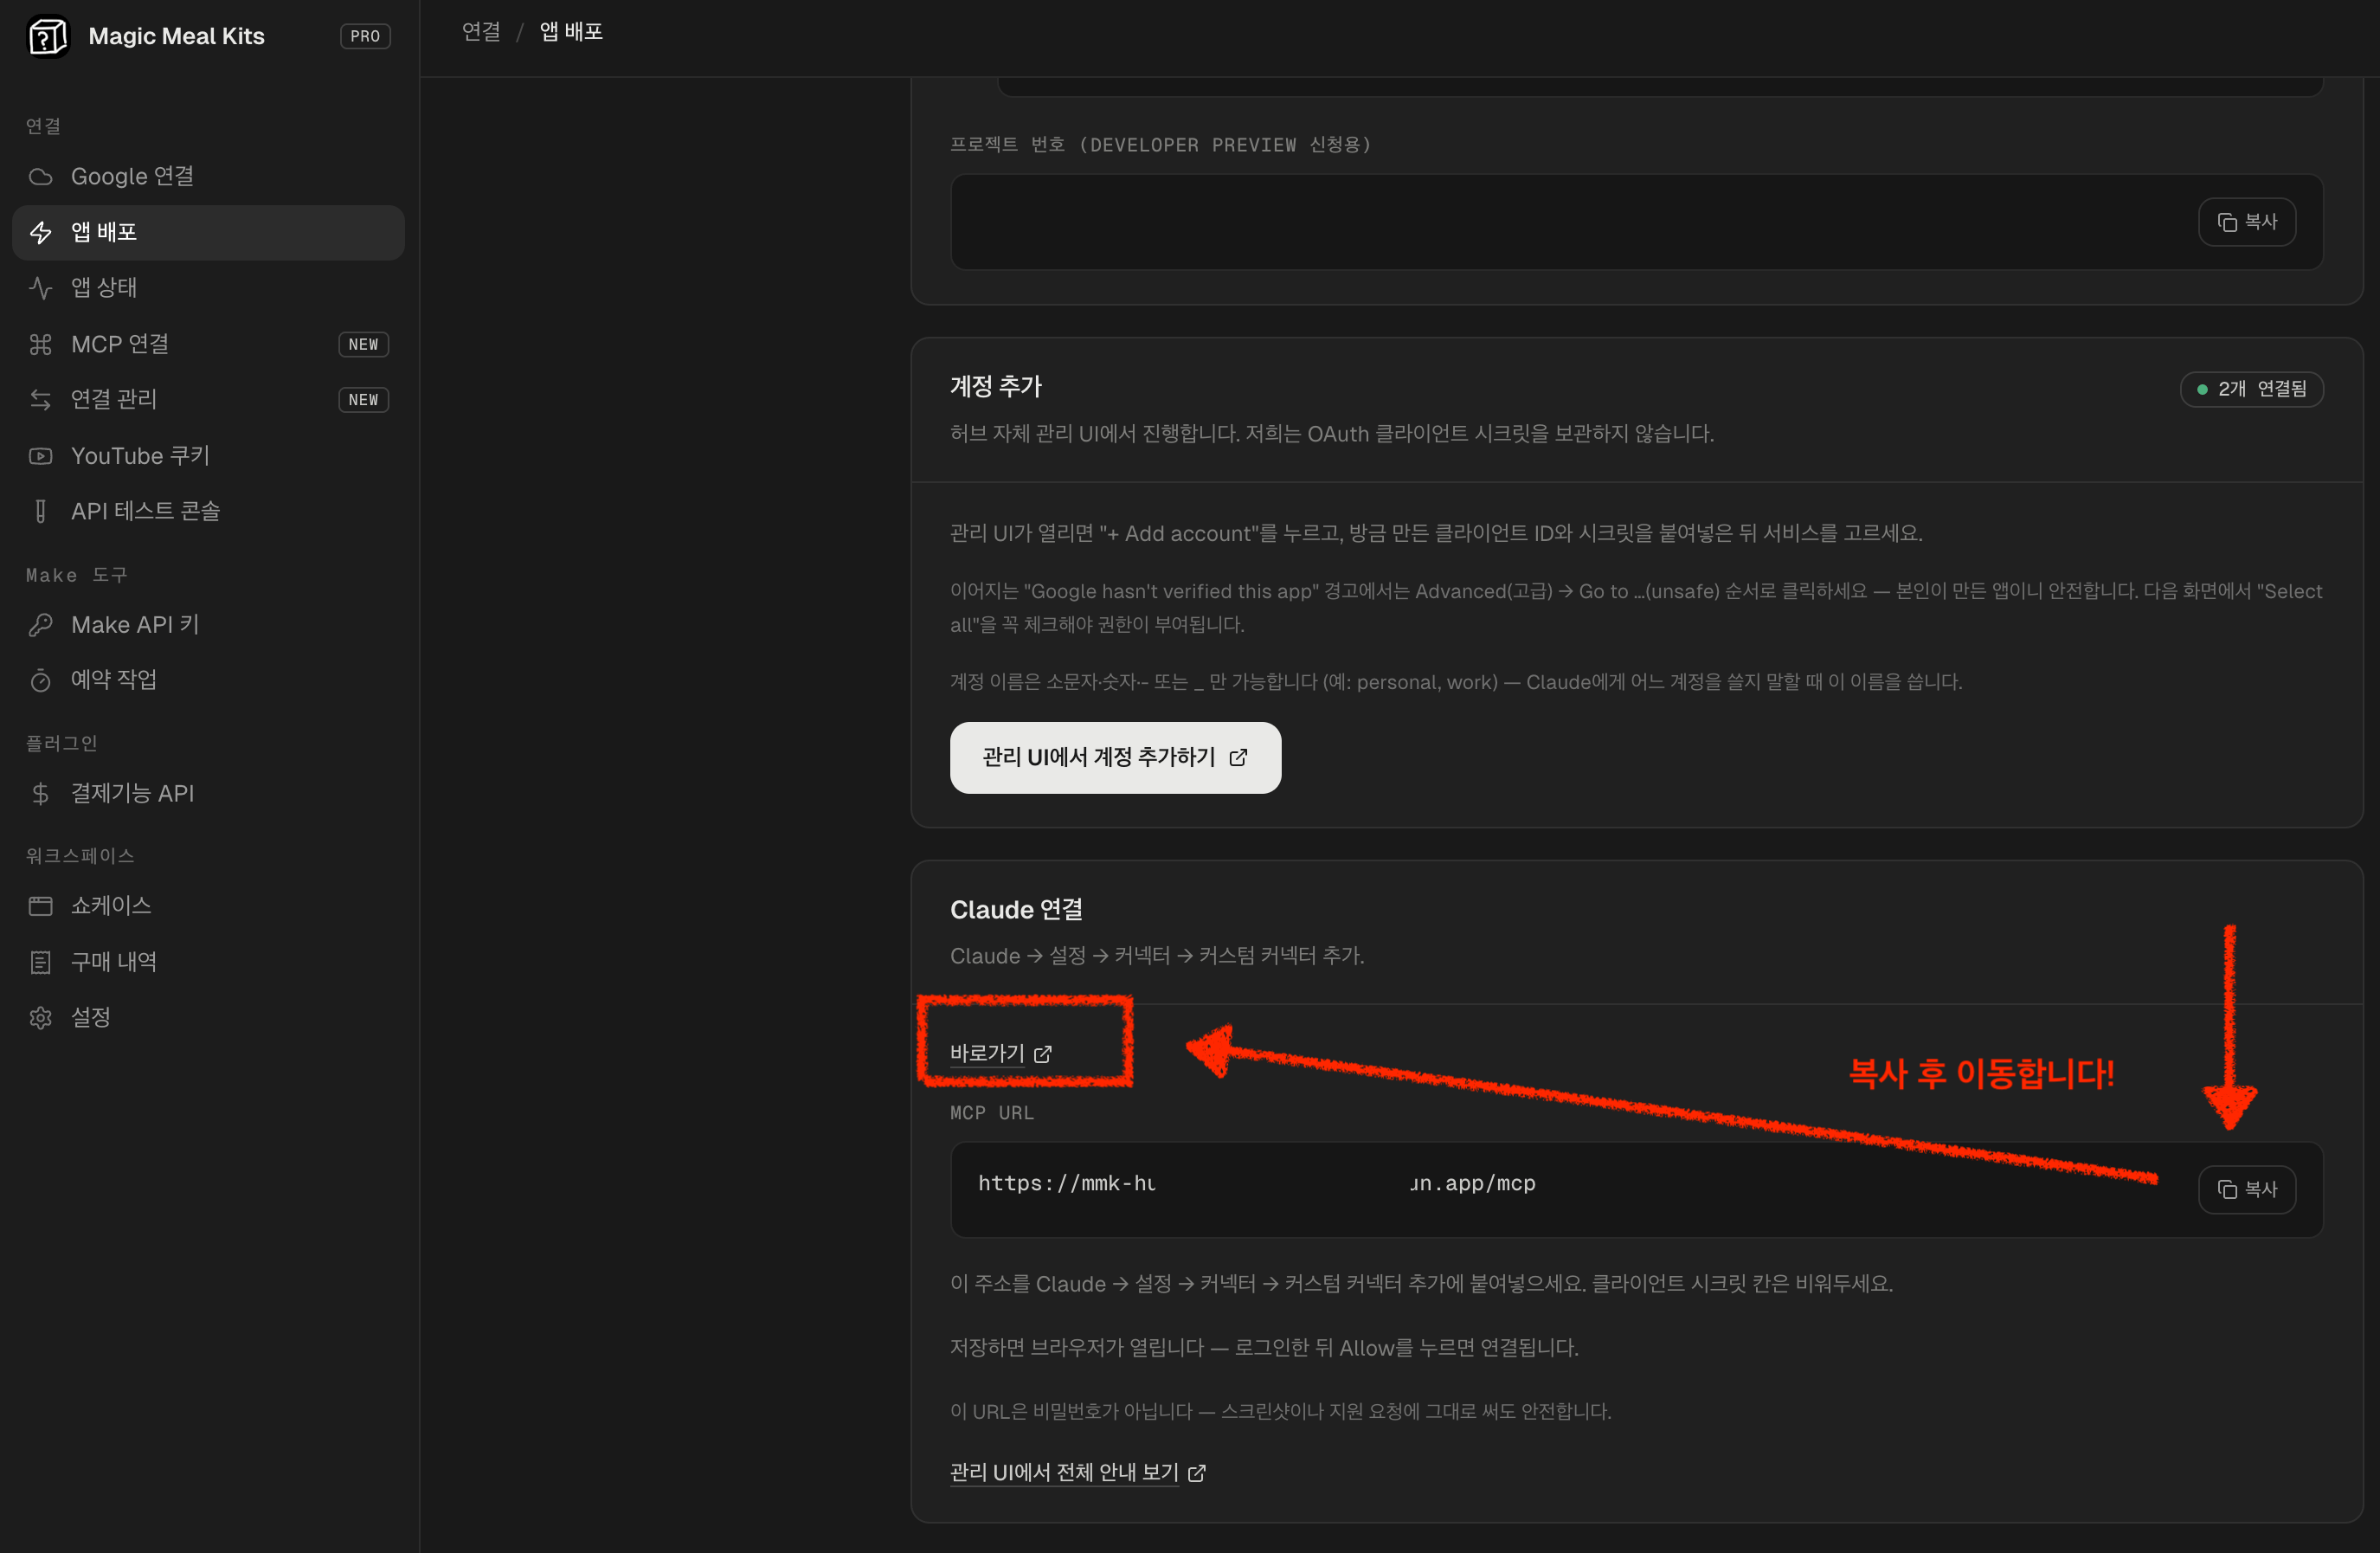This screenshot has height=1553, width=2380.
Task: Click the 계정 추가 section heading
Action: point(996,387)
